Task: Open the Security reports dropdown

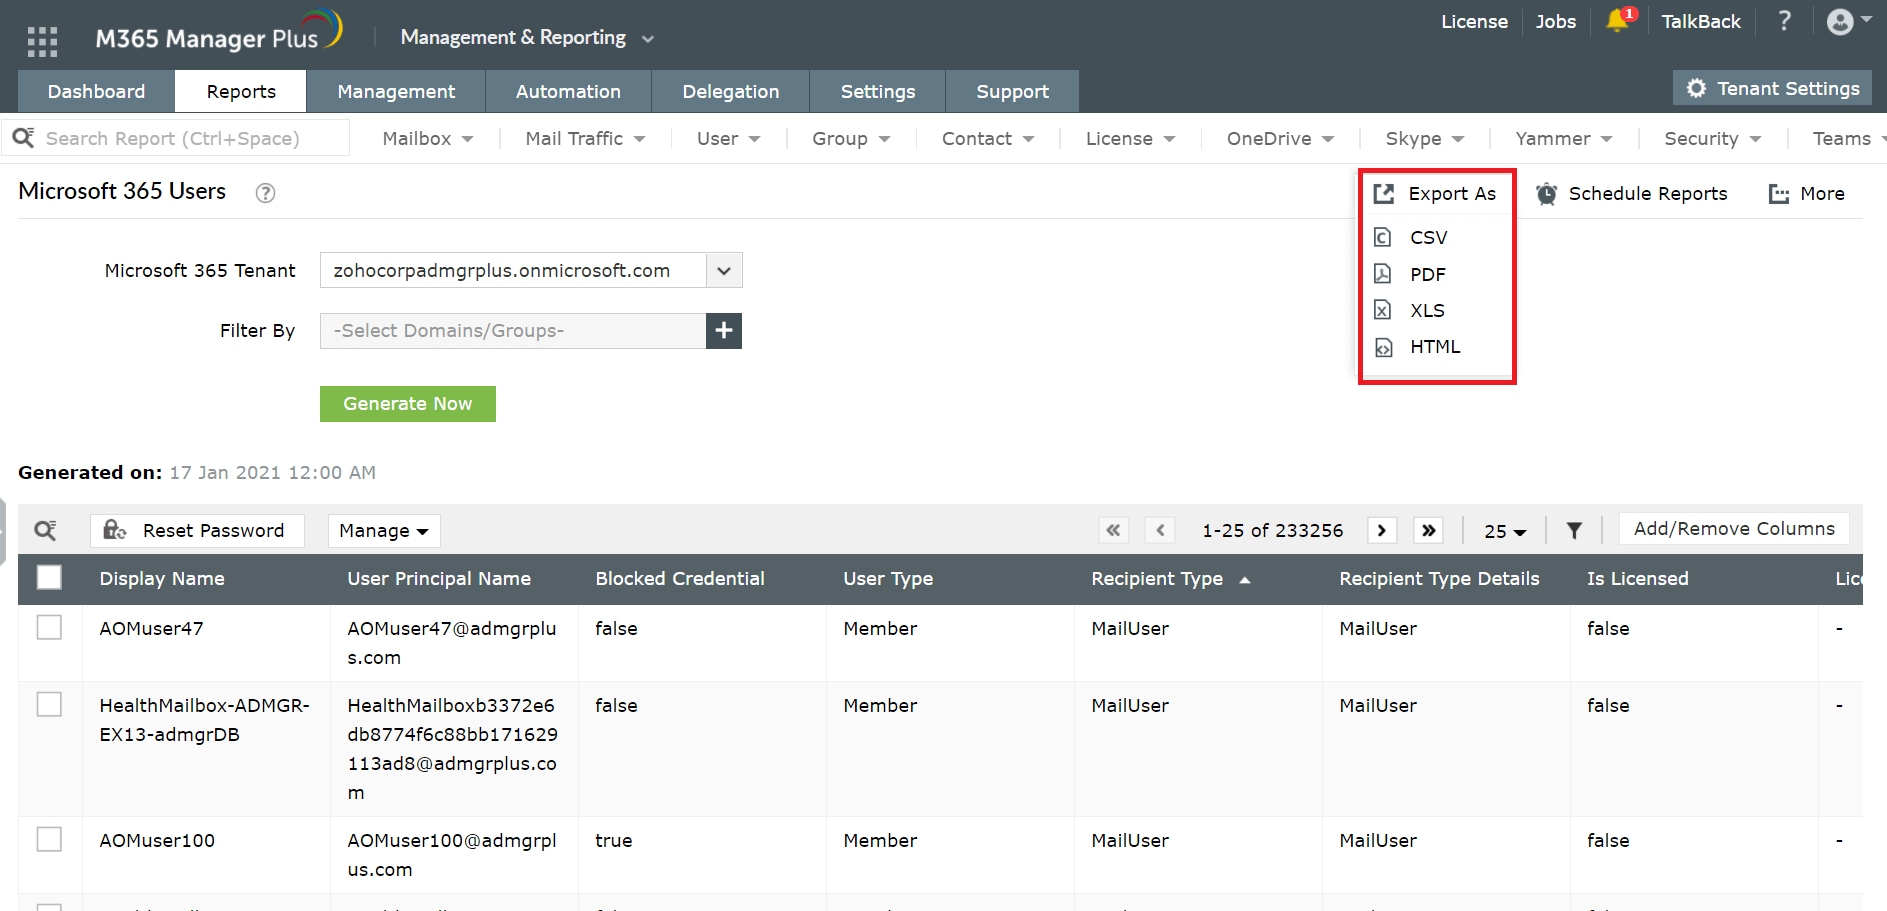Action: point(1712,139)
